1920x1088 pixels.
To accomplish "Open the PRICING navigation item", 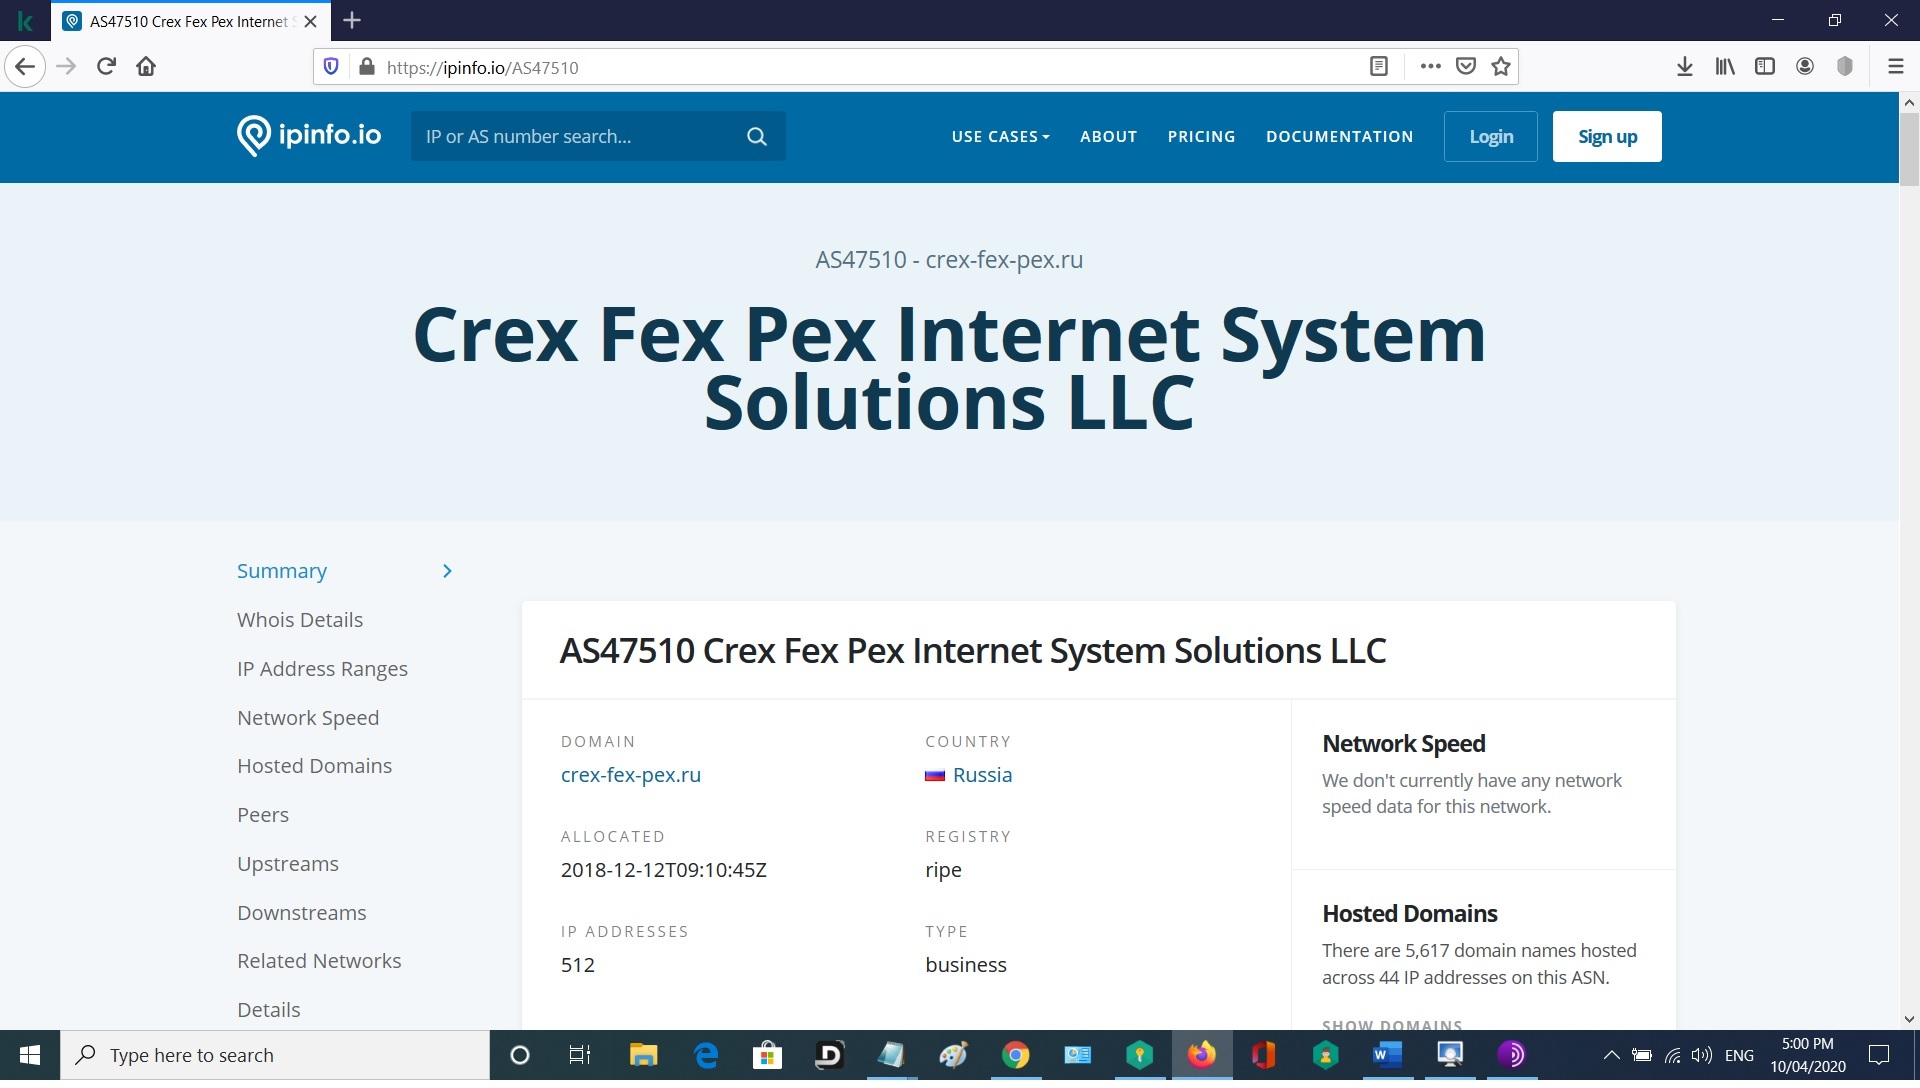I will [1201, 137].
